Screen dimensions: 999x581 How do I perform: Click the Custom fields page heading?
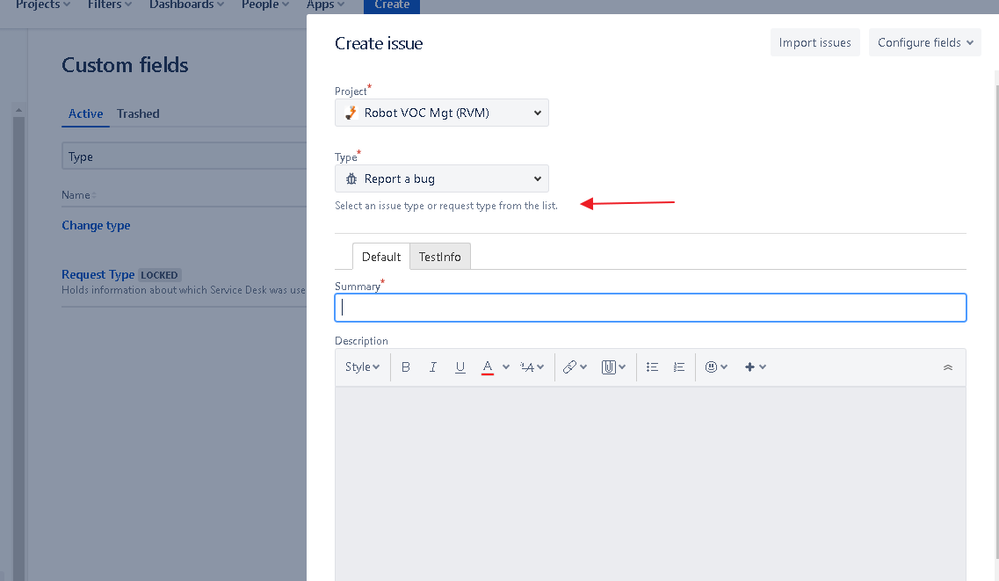pyautogui.click(x=125, y=65)
